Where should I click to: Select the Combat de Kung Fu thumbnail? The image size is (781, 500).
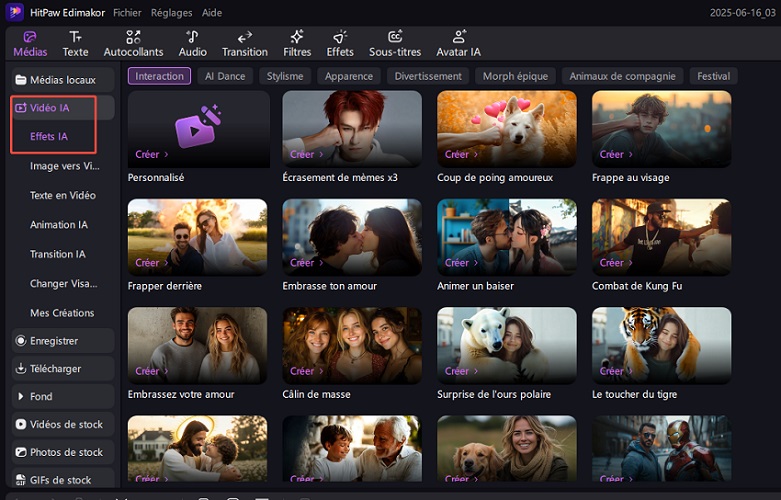(661, 236)
